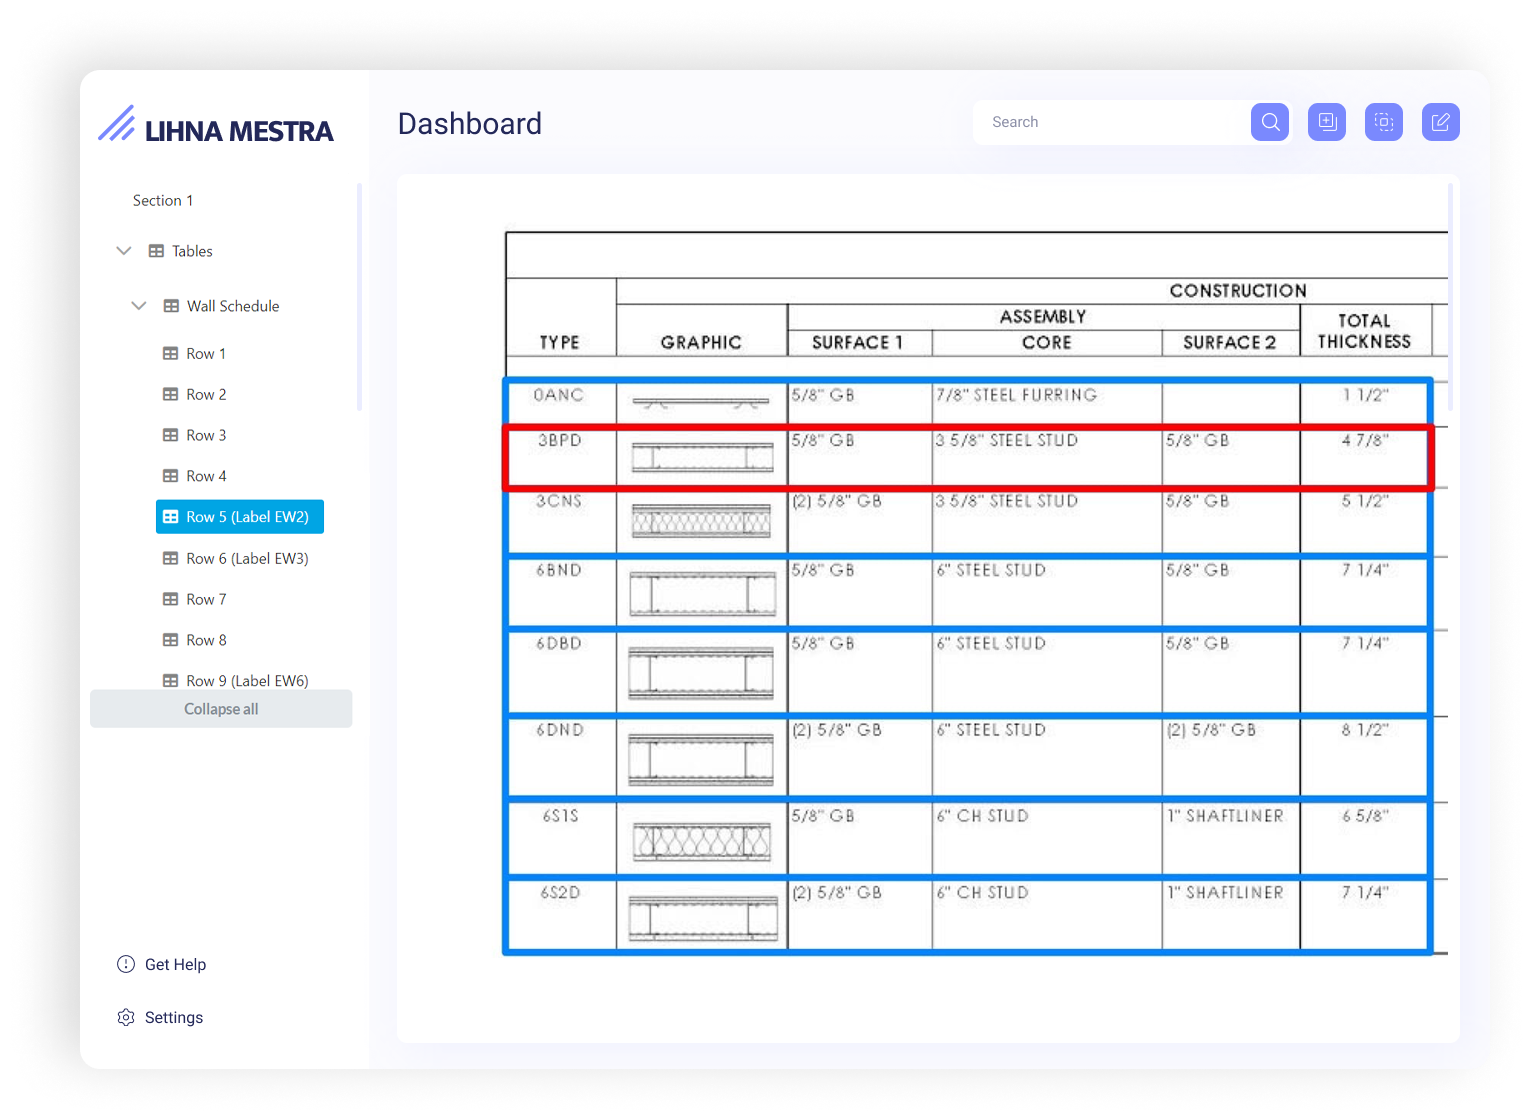Select Row 3 in the tree
The width and height of the screenshot is (1530, 1119).
pos(206,436)
